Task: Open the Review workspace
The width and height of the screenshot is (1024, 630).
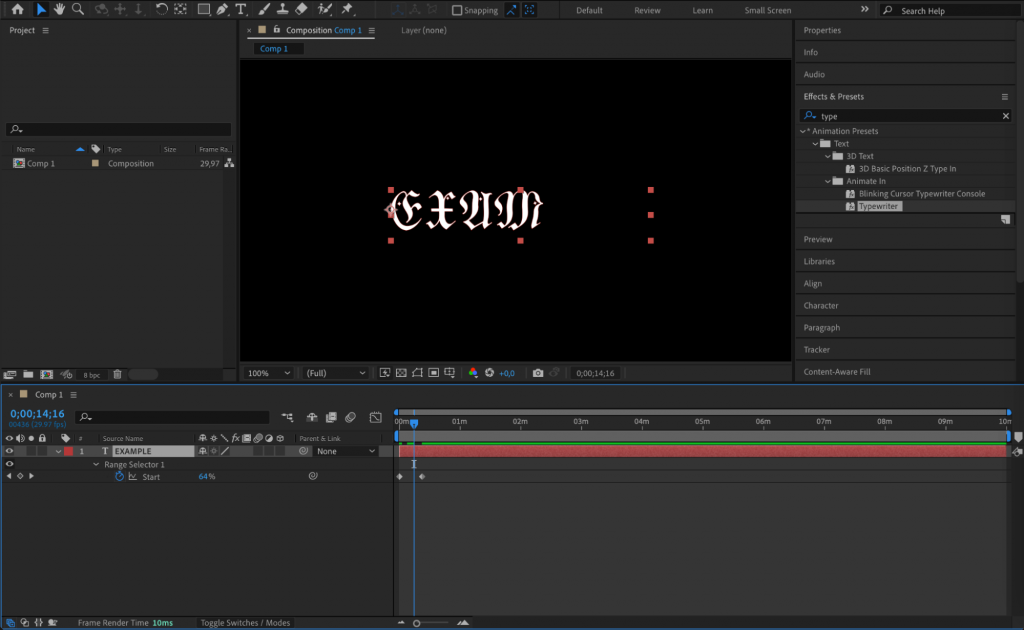Action: 647,10
